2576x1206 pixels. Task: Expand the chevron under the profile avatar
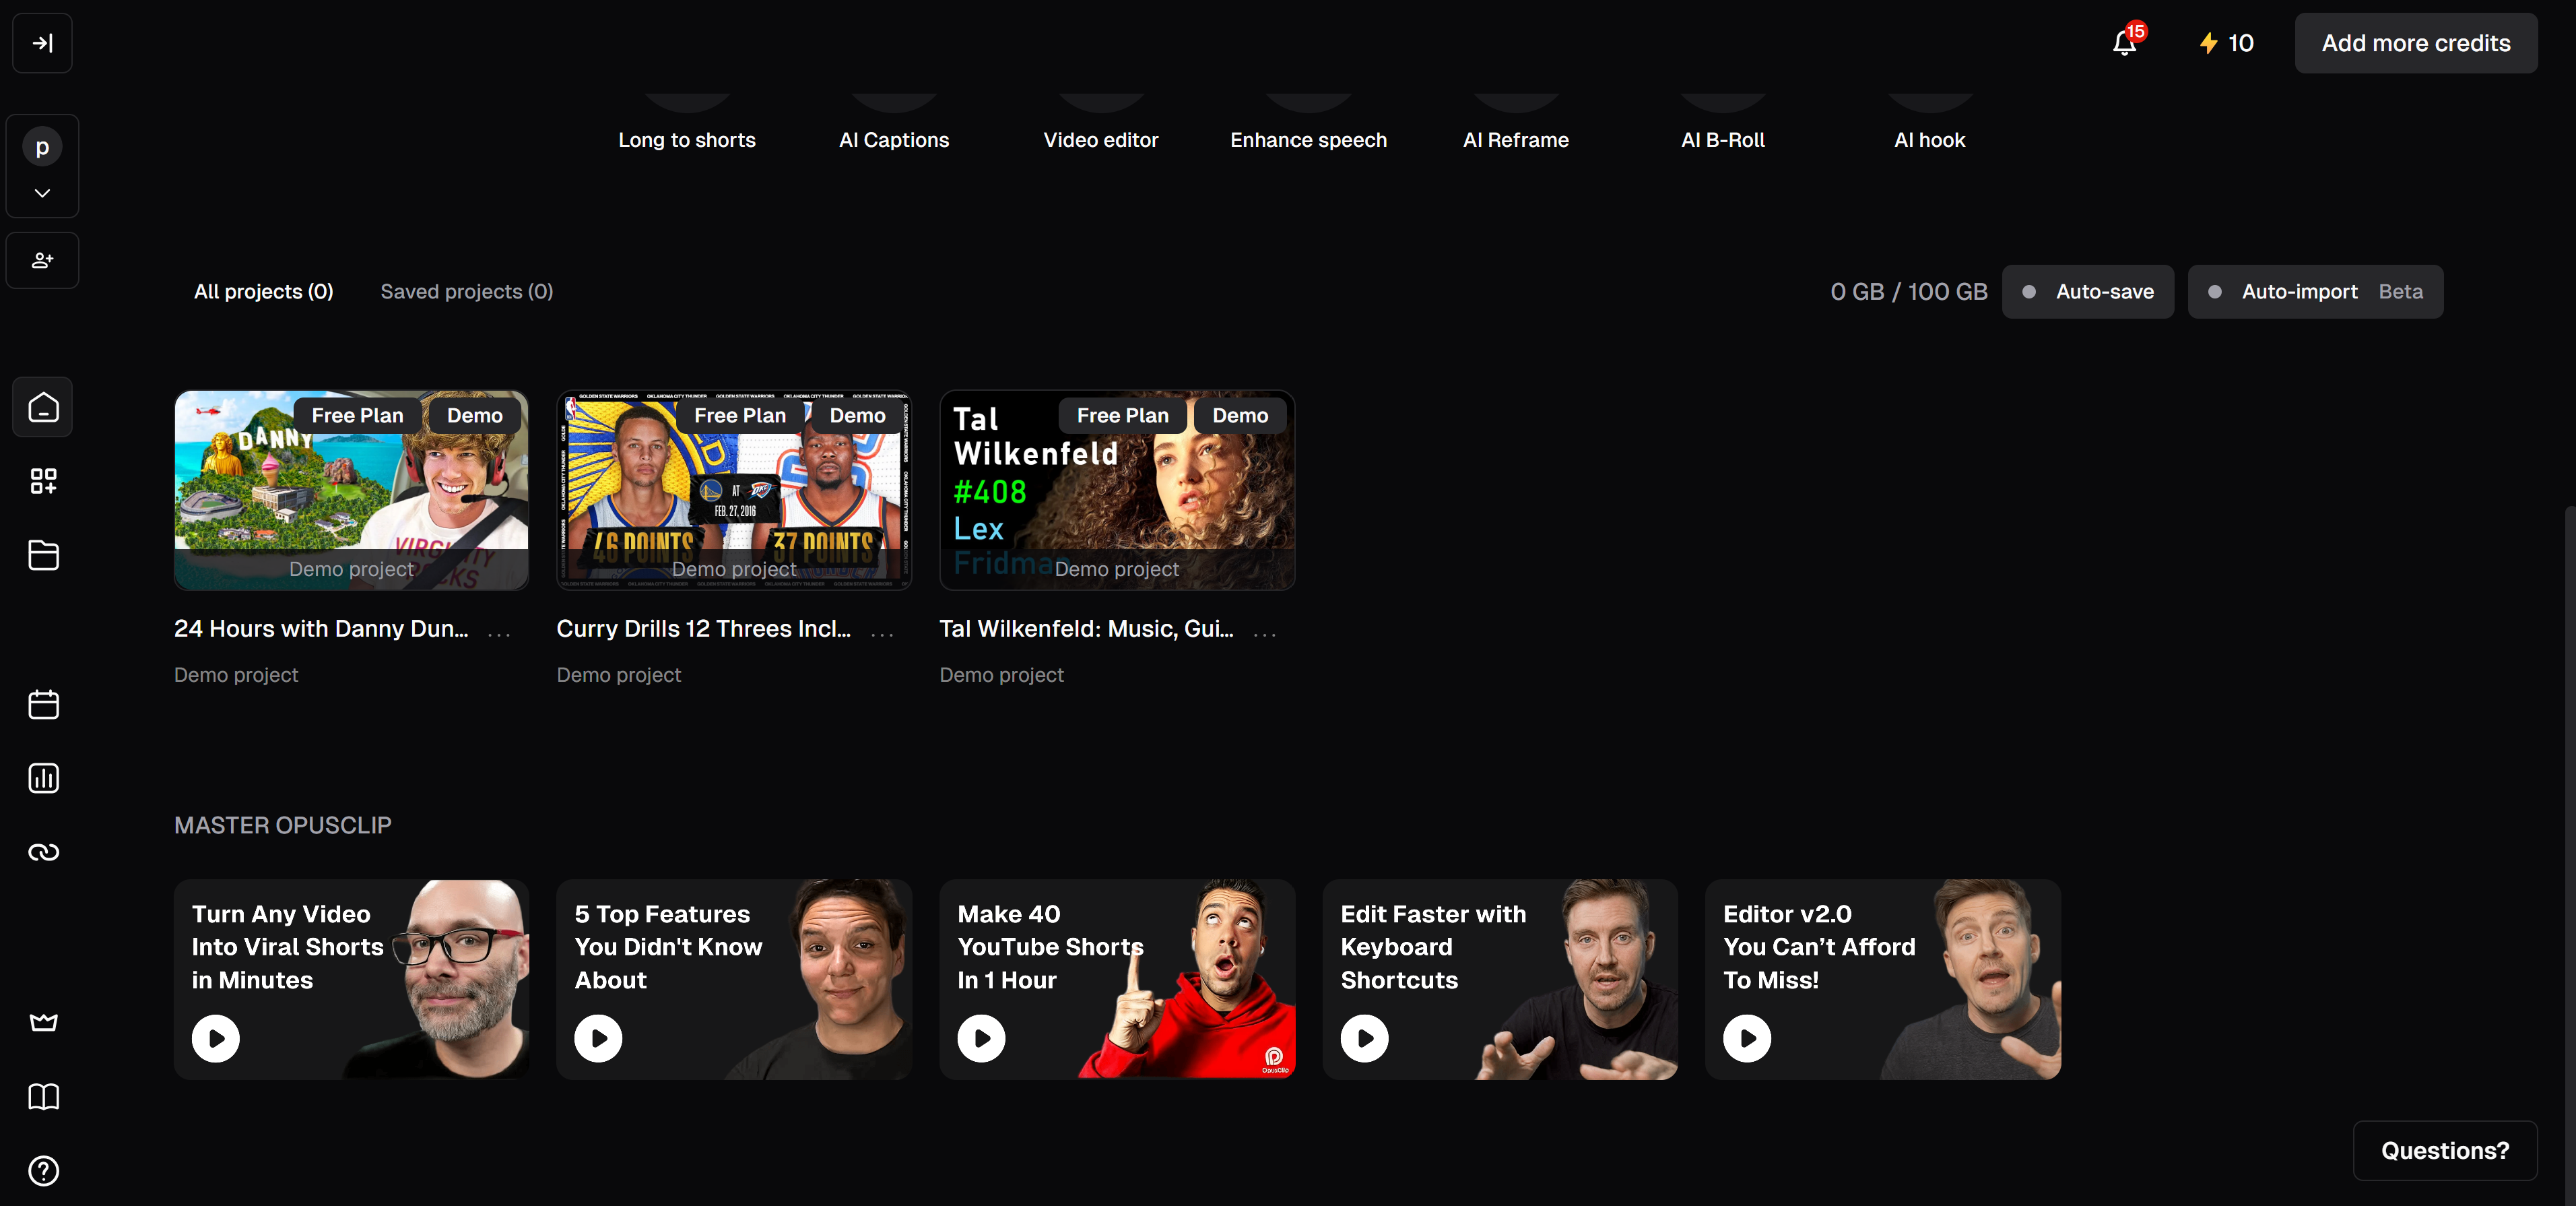coord(42,193)
